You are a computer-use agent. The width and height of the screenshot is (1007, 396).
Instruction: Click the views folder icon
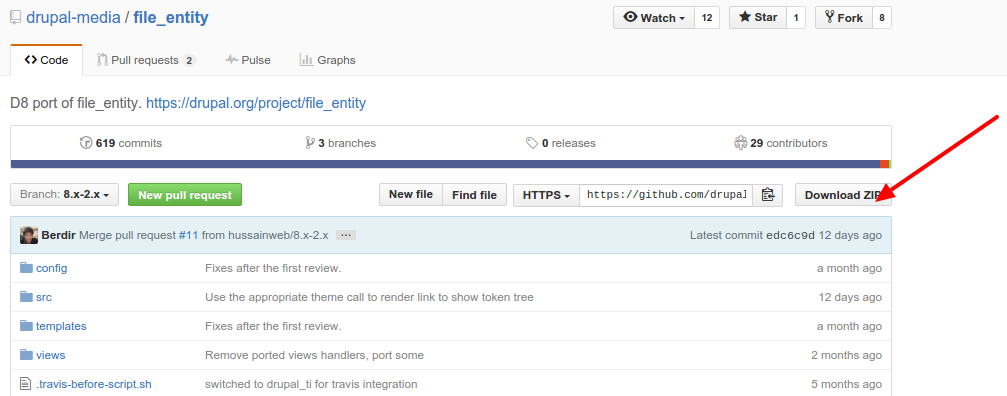tap(26, 354)
